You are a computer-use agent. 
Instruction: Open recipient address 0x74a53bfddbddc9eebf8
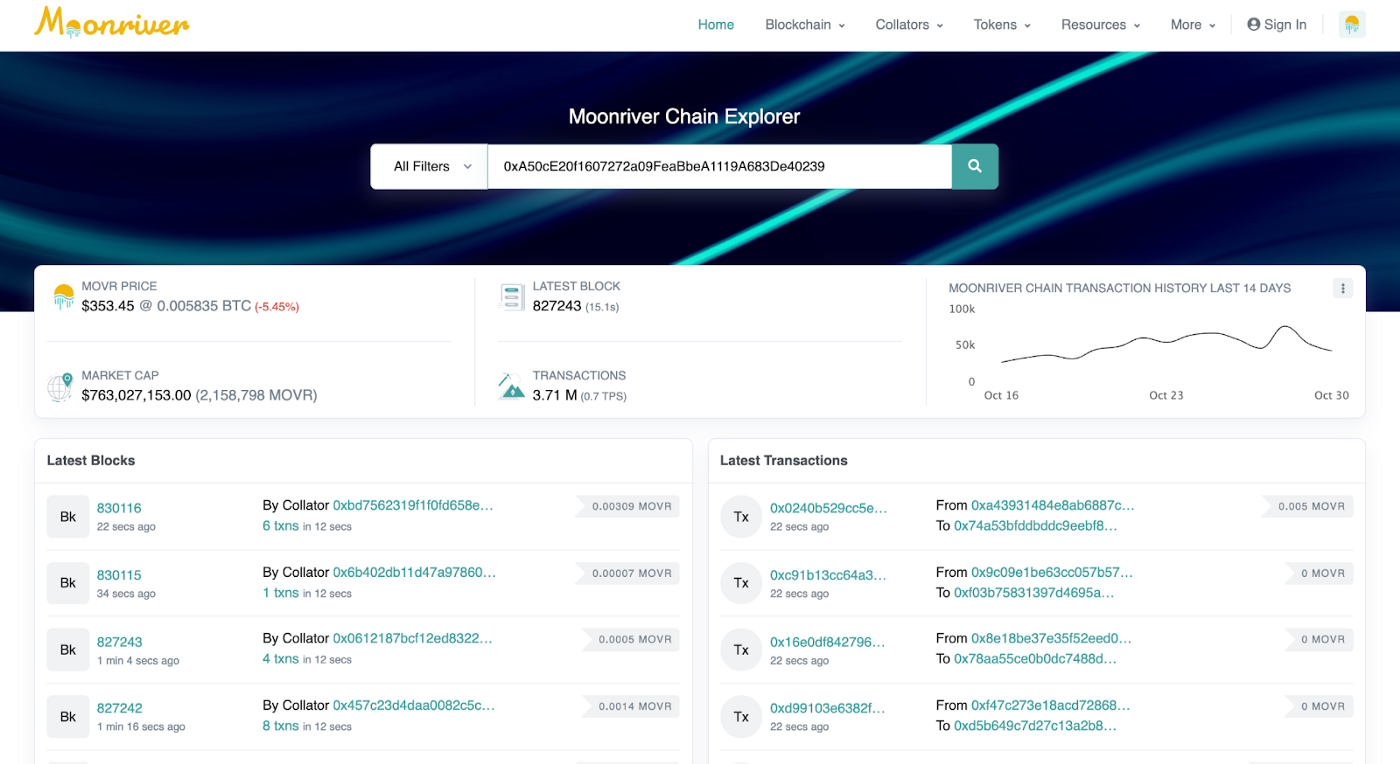1036,525
